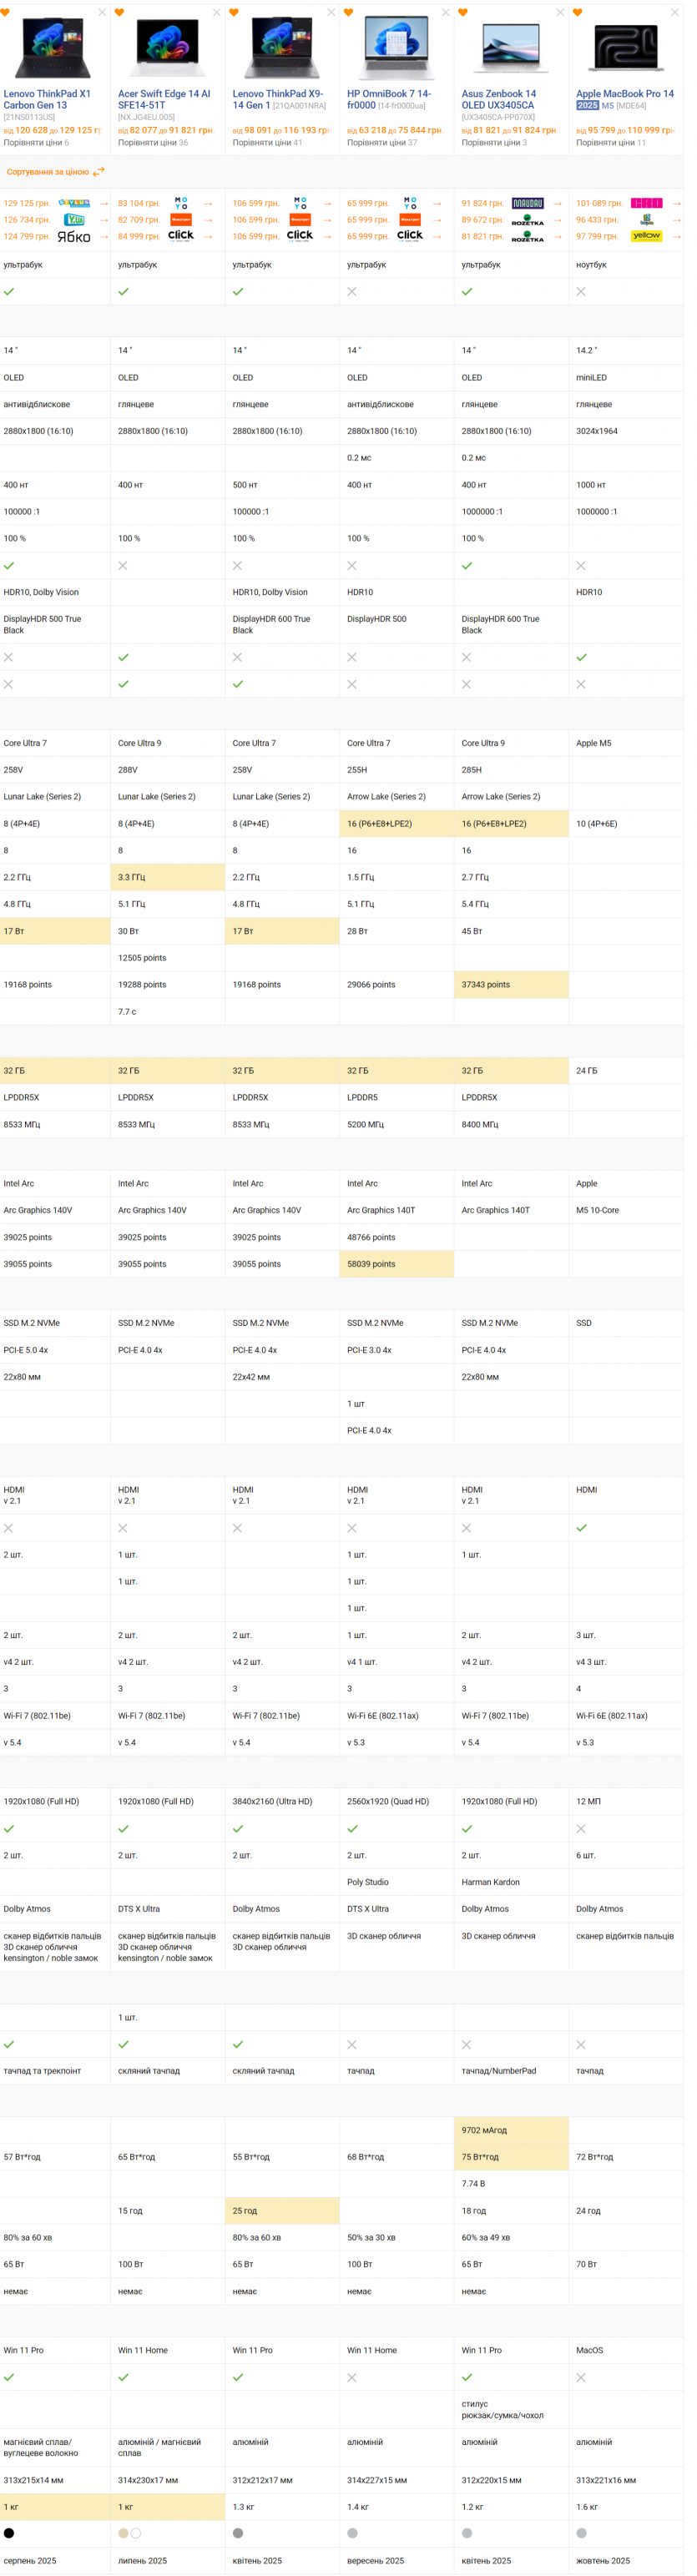Click the Asus Zenbook 14 laptop image
This screenshot has height=2576, width=697.
[511, 48]
